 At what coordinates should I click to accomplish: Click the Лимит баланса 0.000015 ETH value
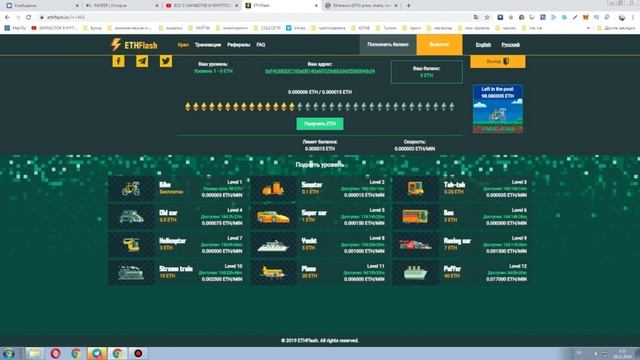coord(320,149)
